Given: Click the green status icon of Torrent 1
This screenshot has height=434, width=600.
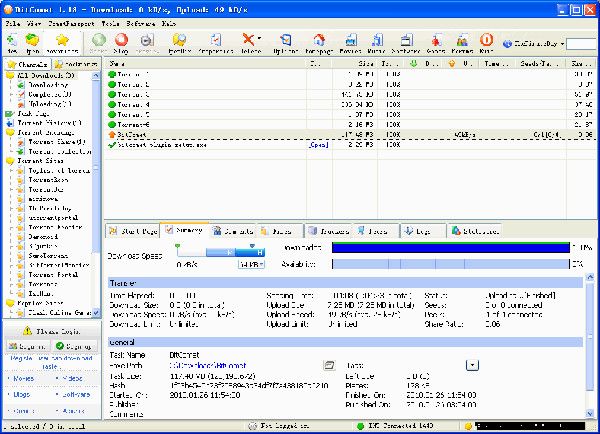Looking at the screenshot, I should click(x=112, y=74).
